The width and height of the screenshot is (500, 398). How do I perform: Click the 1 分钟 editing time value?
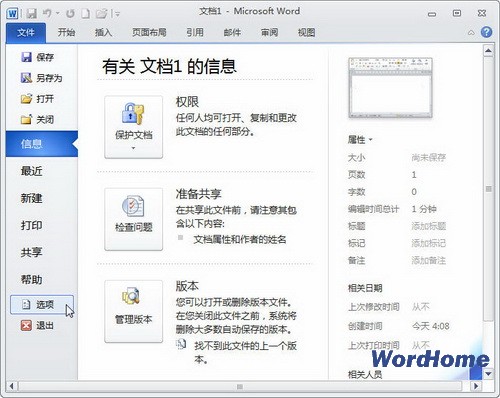[424, 209]
